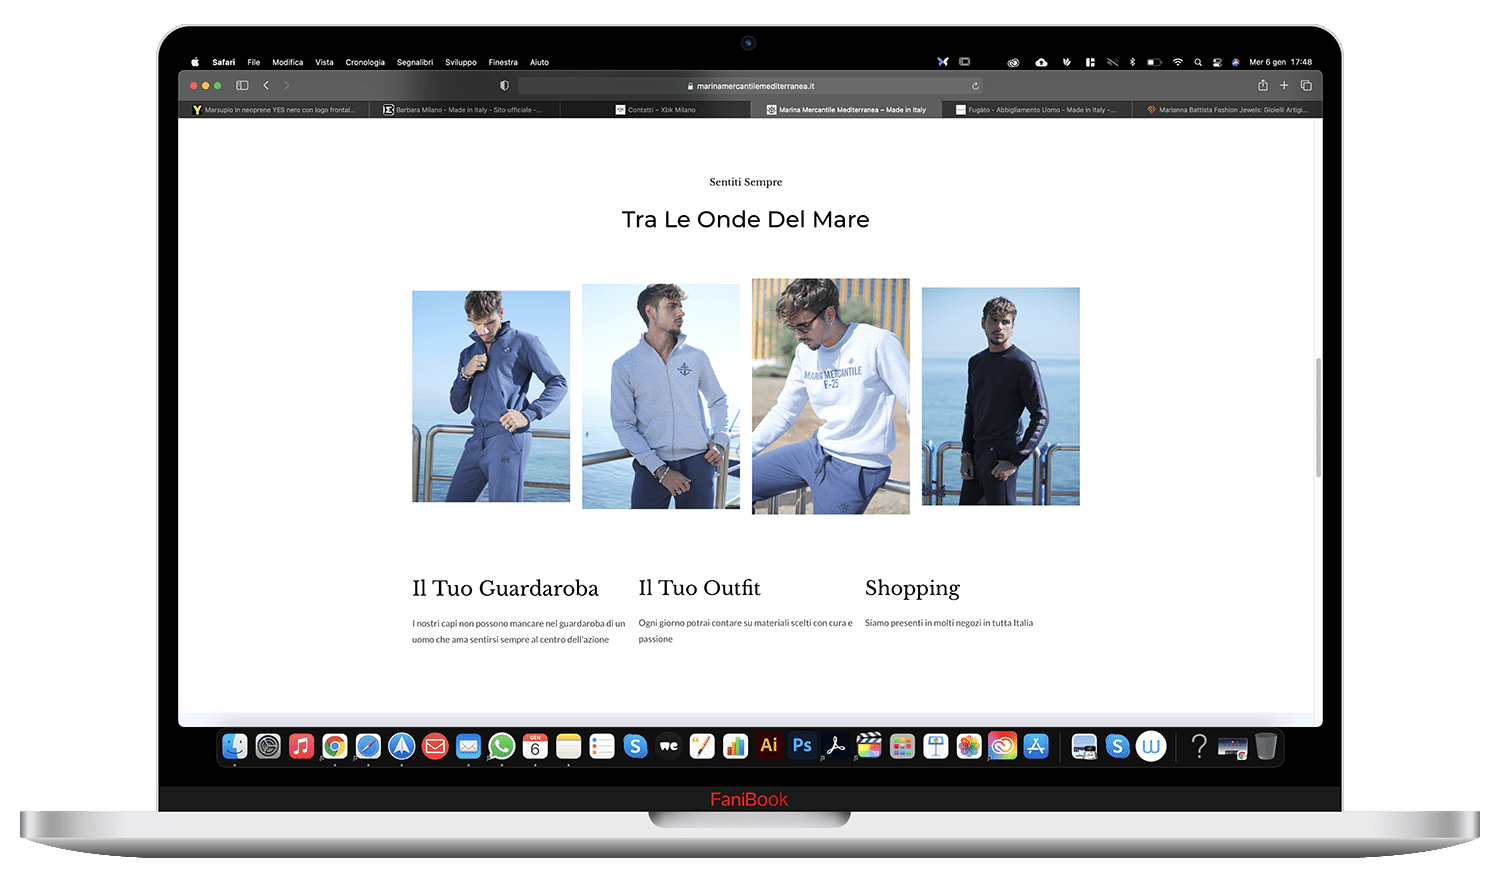Screen dimensions: 1500x890
Task: Launch Google Chrome from the Dock
Action: click(335, 746)
